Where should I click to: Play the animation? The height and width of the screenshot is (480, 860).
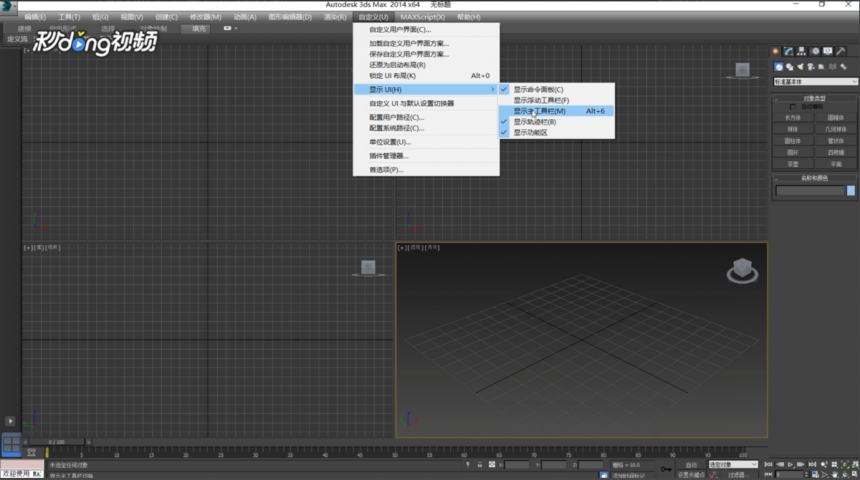click(x=790, y=465)
